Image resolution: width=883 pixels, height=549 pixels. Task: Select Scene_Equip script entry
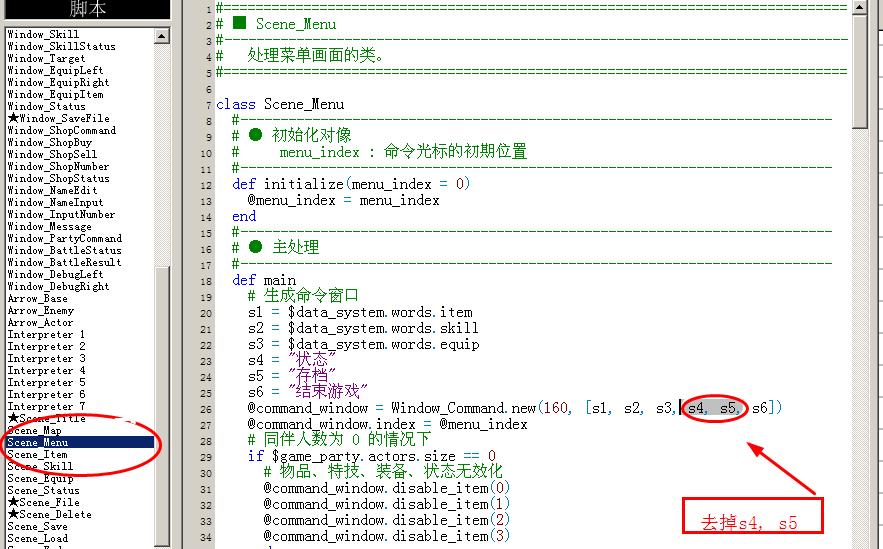tap(40, 479)
